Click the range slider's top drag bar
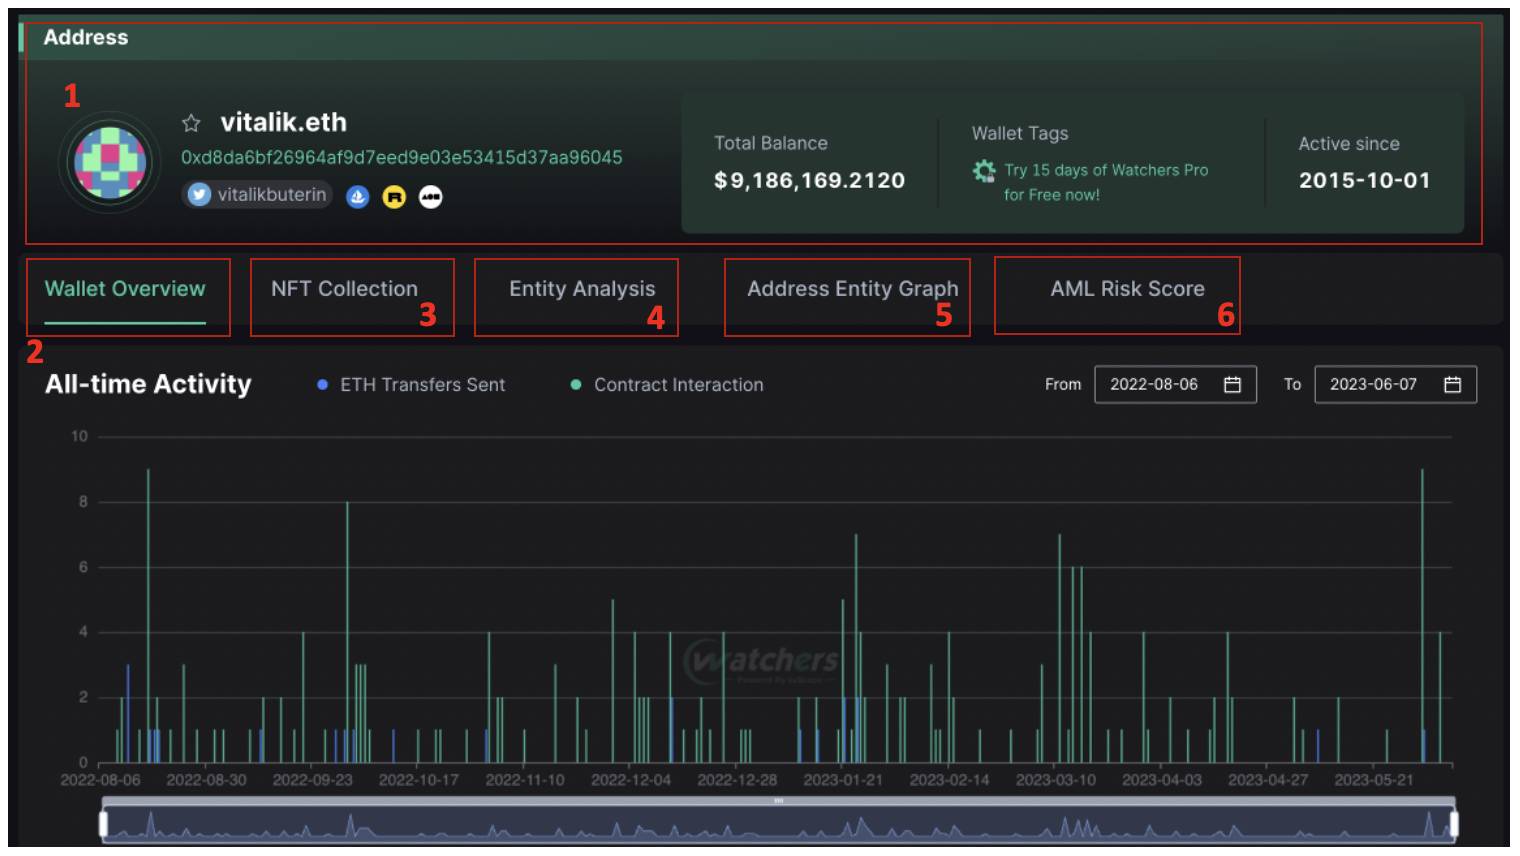Image resolution: width=1520 pixels, height=856 pixels. tap(778, 801)
